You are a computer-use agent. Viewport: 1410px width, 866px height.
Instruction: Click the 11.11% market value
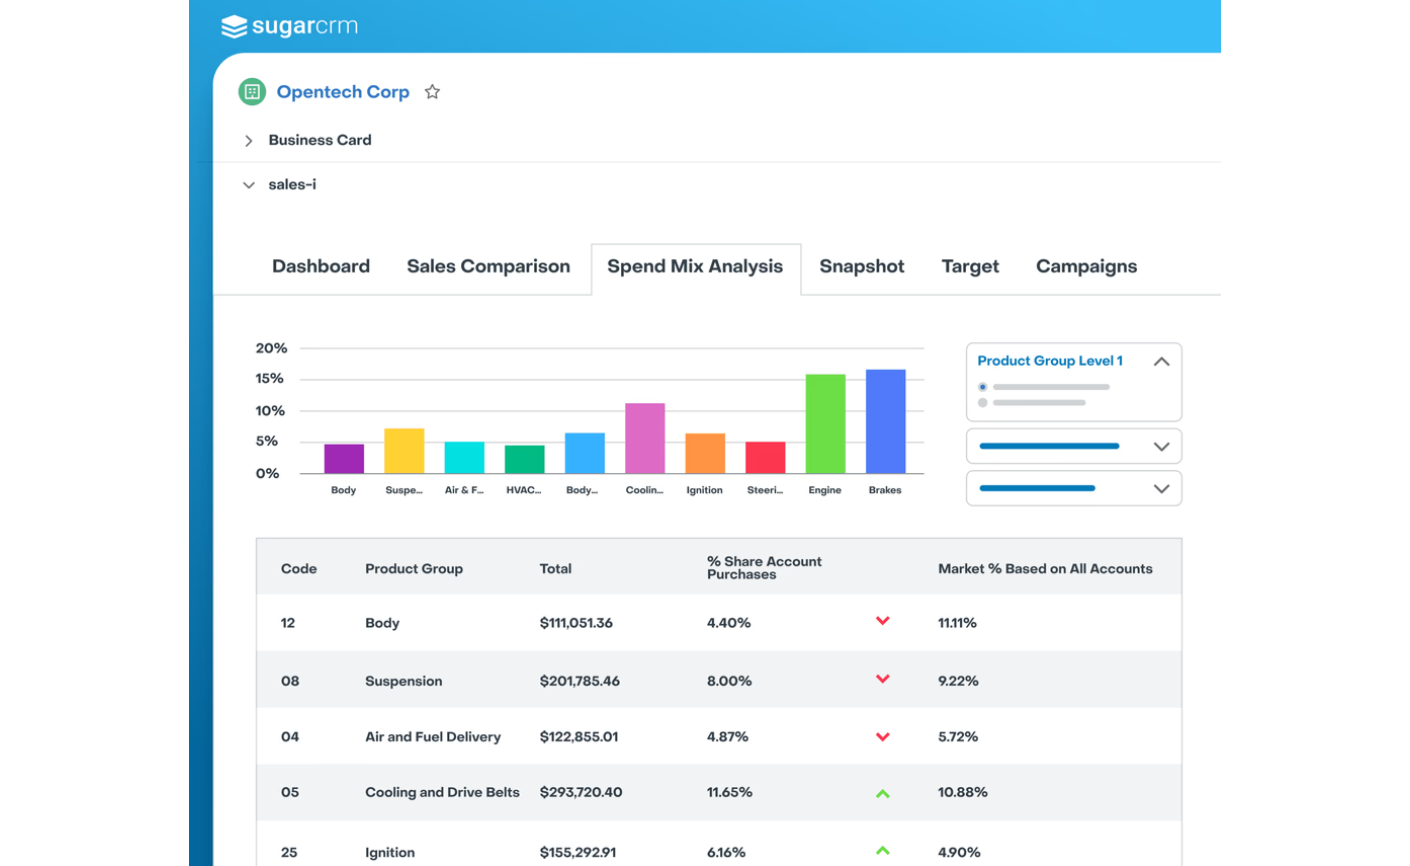(x=957, y=623)
